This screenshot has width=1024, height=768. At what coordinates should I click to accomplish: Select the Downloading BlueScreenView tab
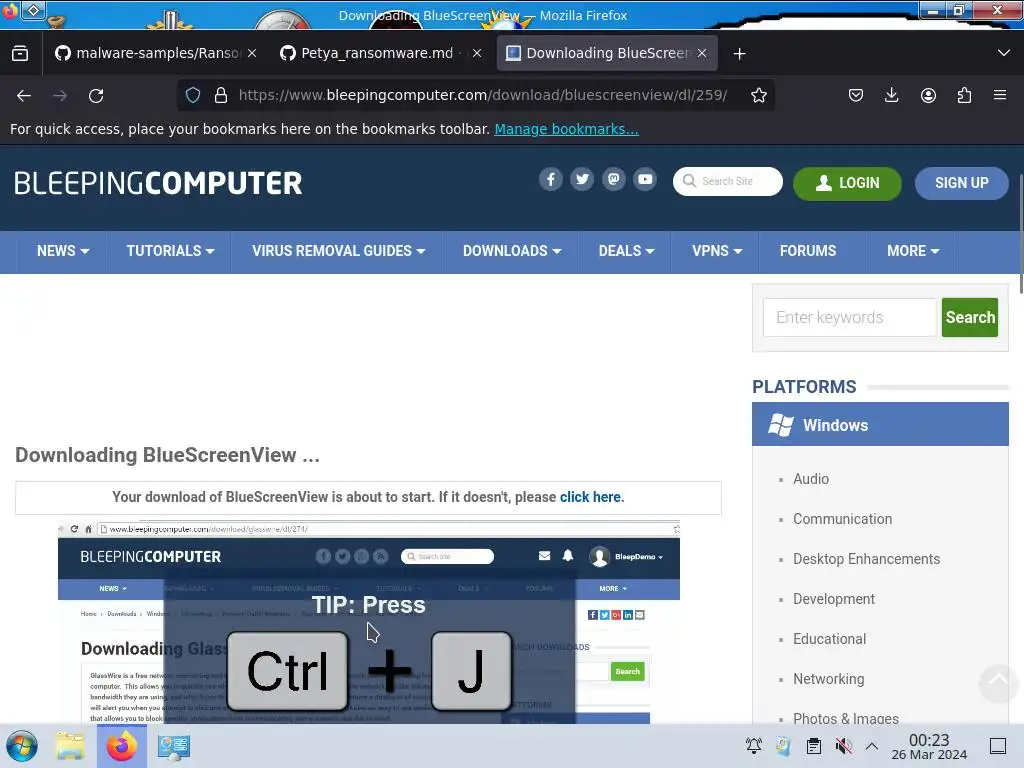(600, 53)
